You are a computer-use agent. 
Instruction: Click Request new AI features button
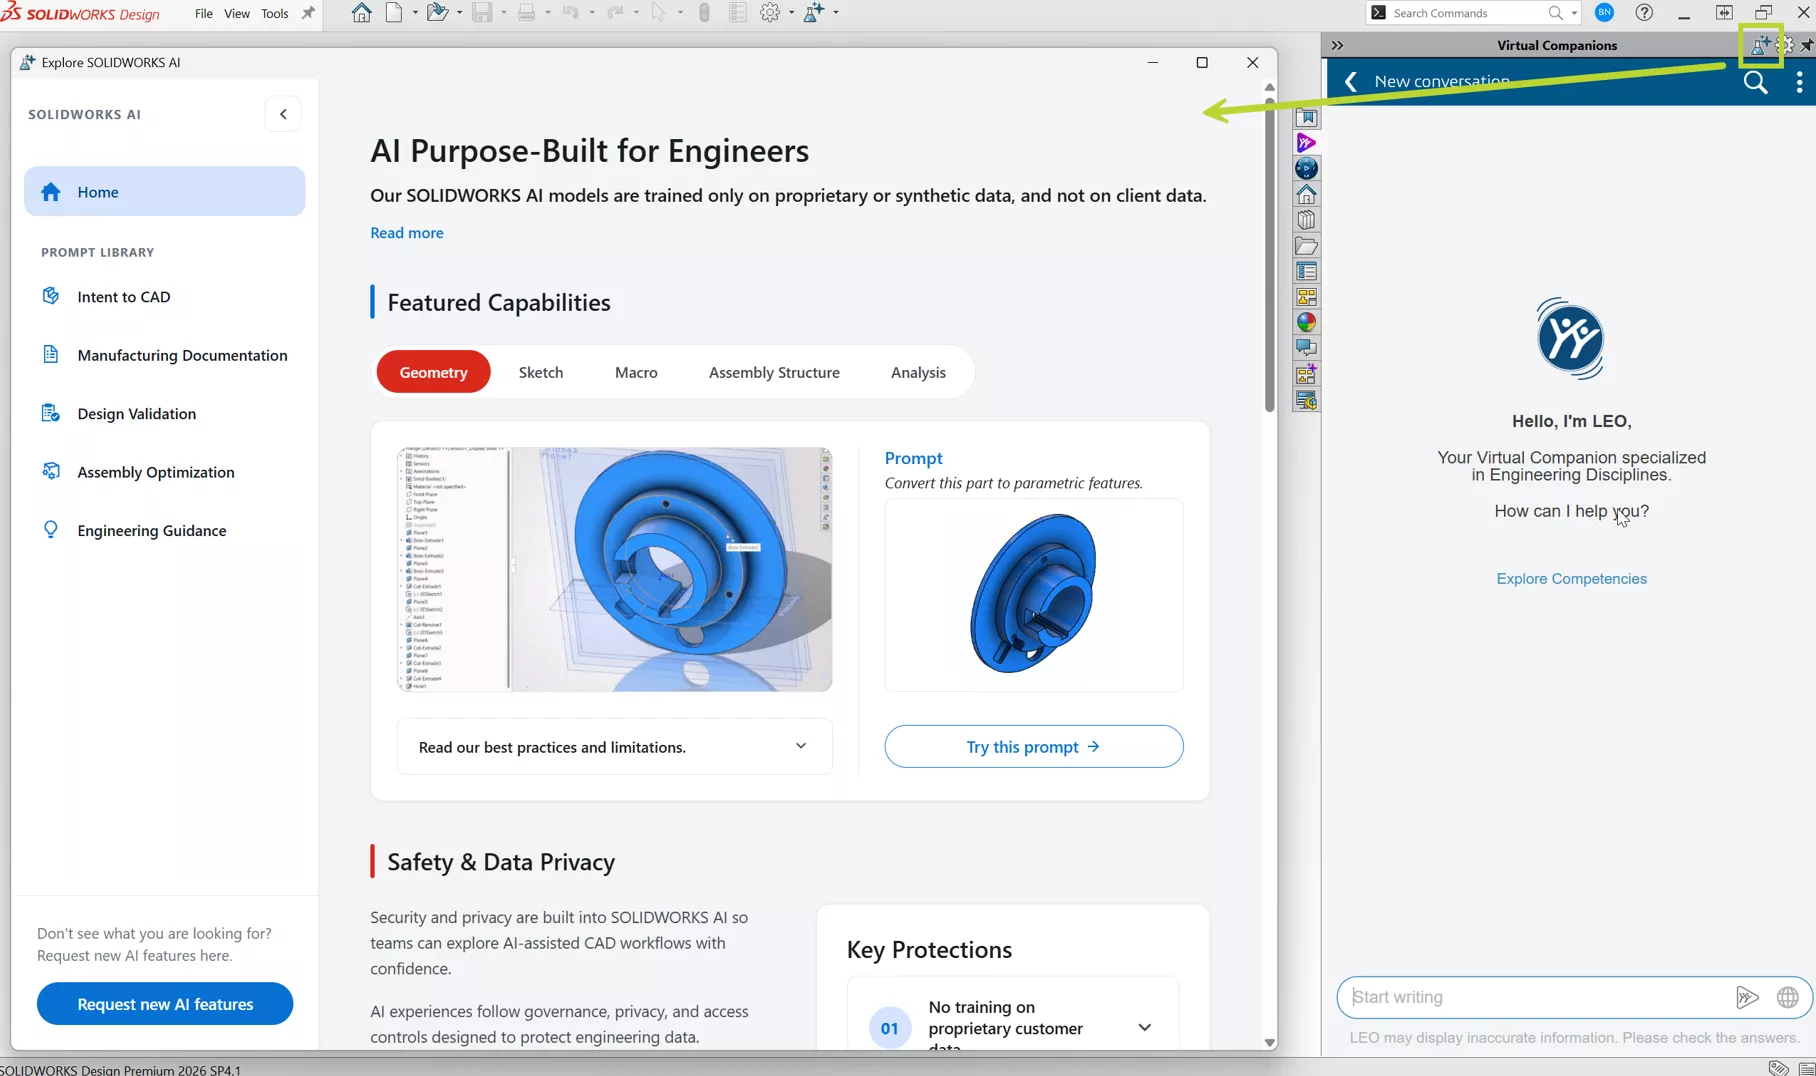(x=165, y=1004)
